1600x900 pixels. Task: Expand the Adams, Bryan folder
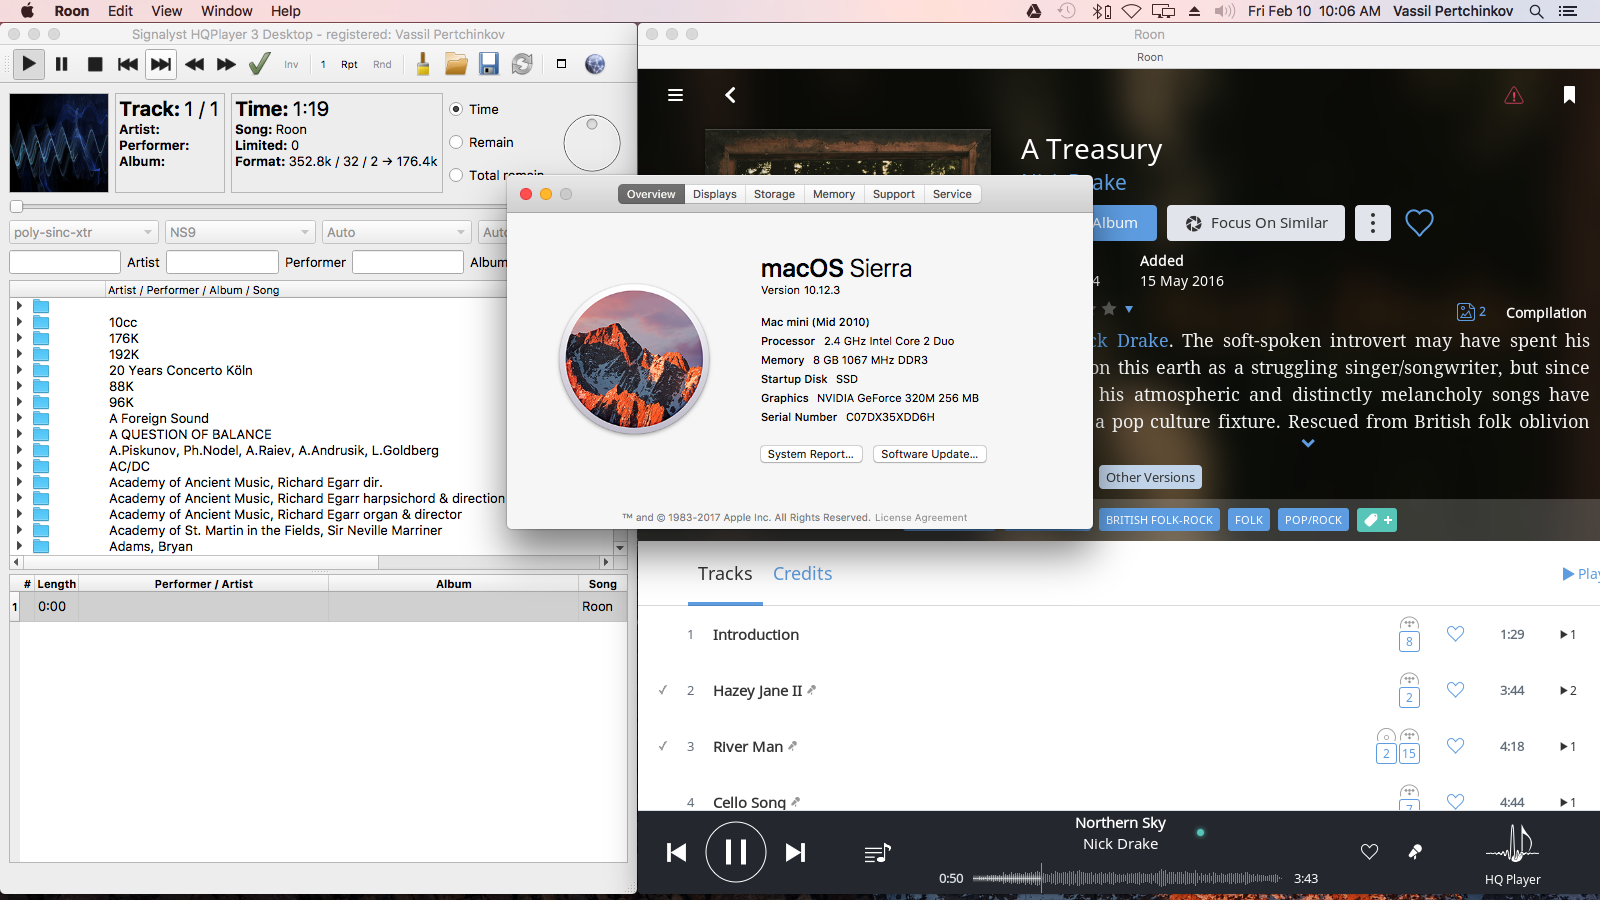click(x=19, y=546)
